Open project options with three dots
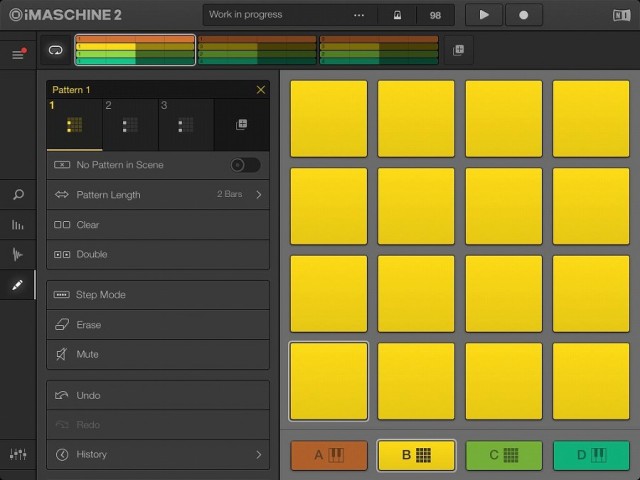The width and height of the screenshot is (640, 480). coord(359,15)
